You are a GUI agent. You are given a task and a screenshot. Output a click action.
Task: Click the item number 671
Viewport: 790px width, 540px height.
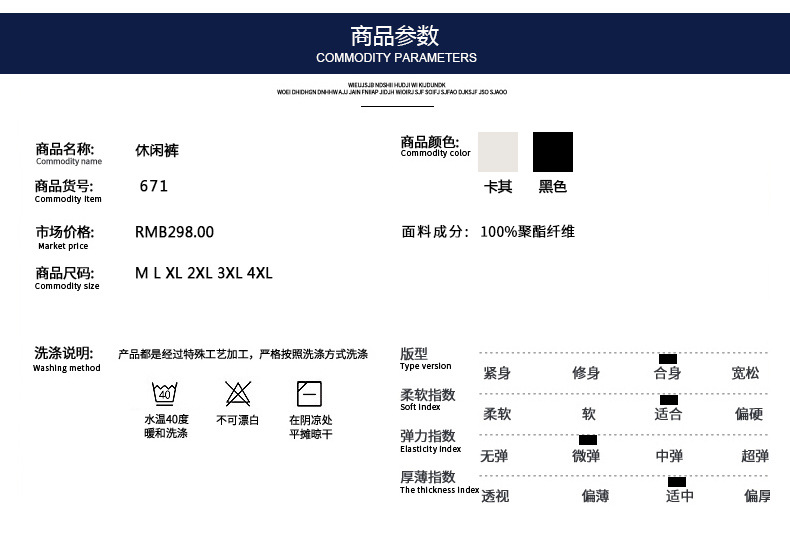[154, 186]
